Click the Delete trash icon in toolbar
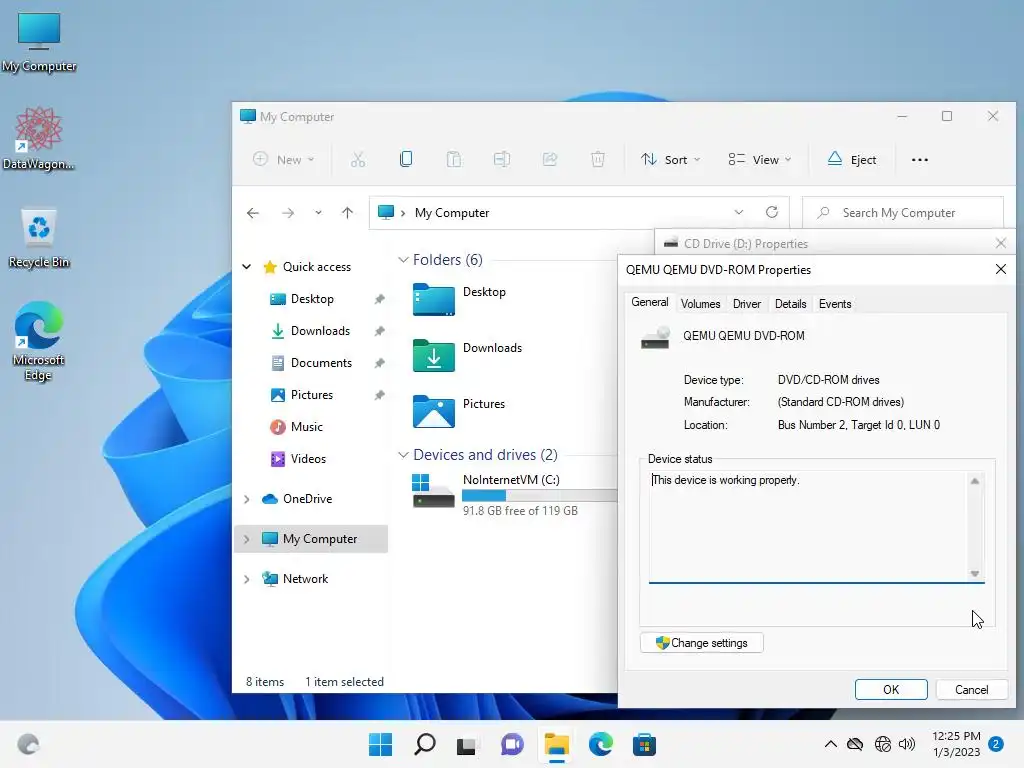The width and height of the screenshot is (1024, 768). [x=598, y=159]
